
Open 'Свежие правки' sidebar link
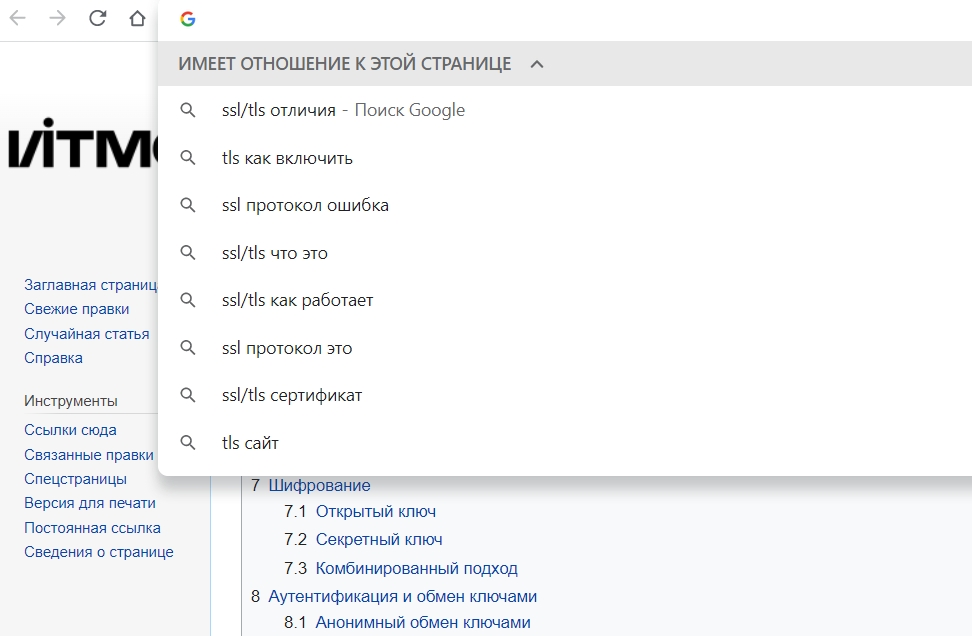[x=77, y=309]
